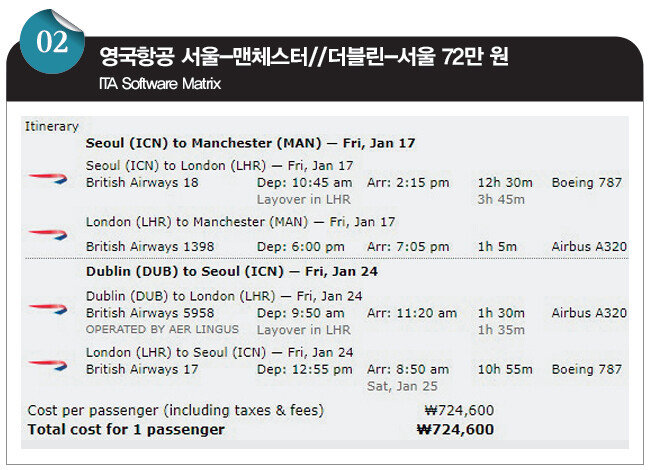Click the British Airways 5958 flight number

pos(150,313)
